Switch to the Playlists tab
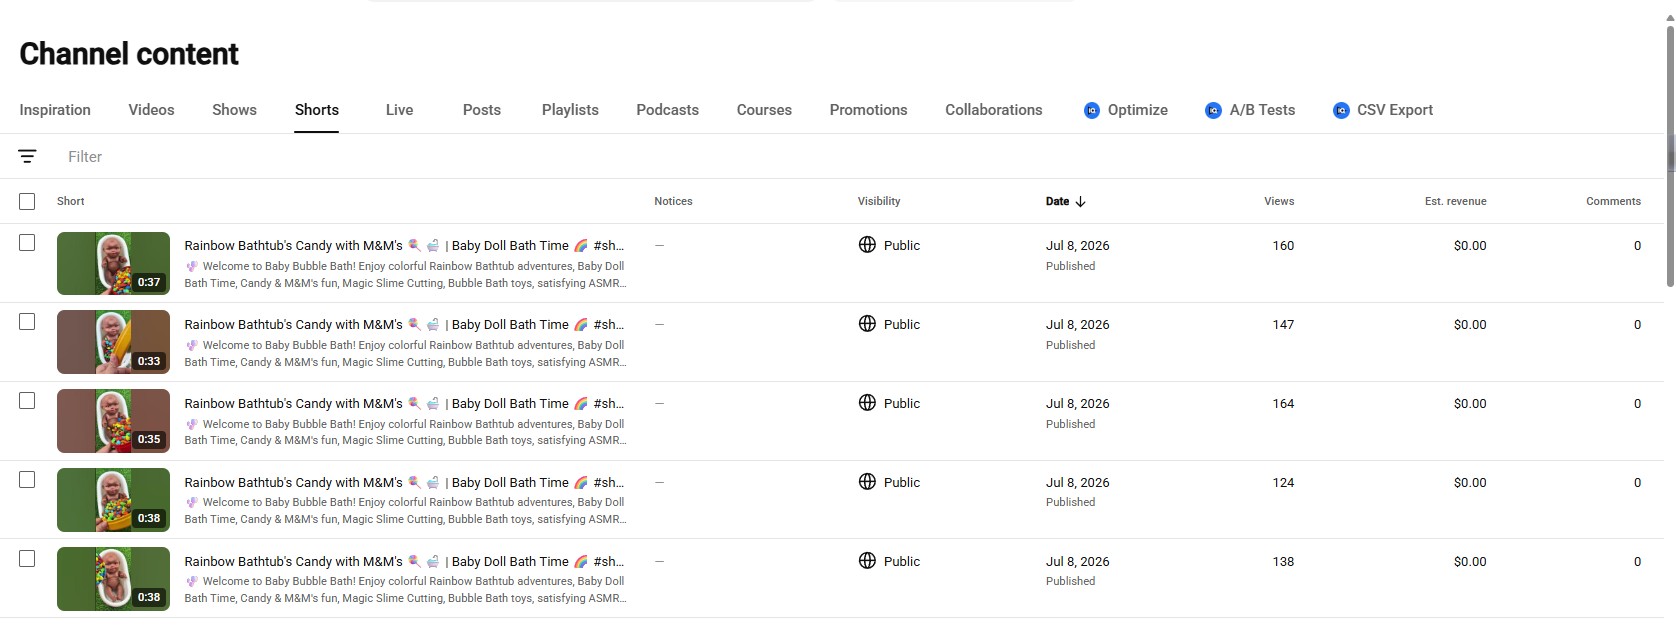This screenshot has height=626, width=1676. point(570,110)
